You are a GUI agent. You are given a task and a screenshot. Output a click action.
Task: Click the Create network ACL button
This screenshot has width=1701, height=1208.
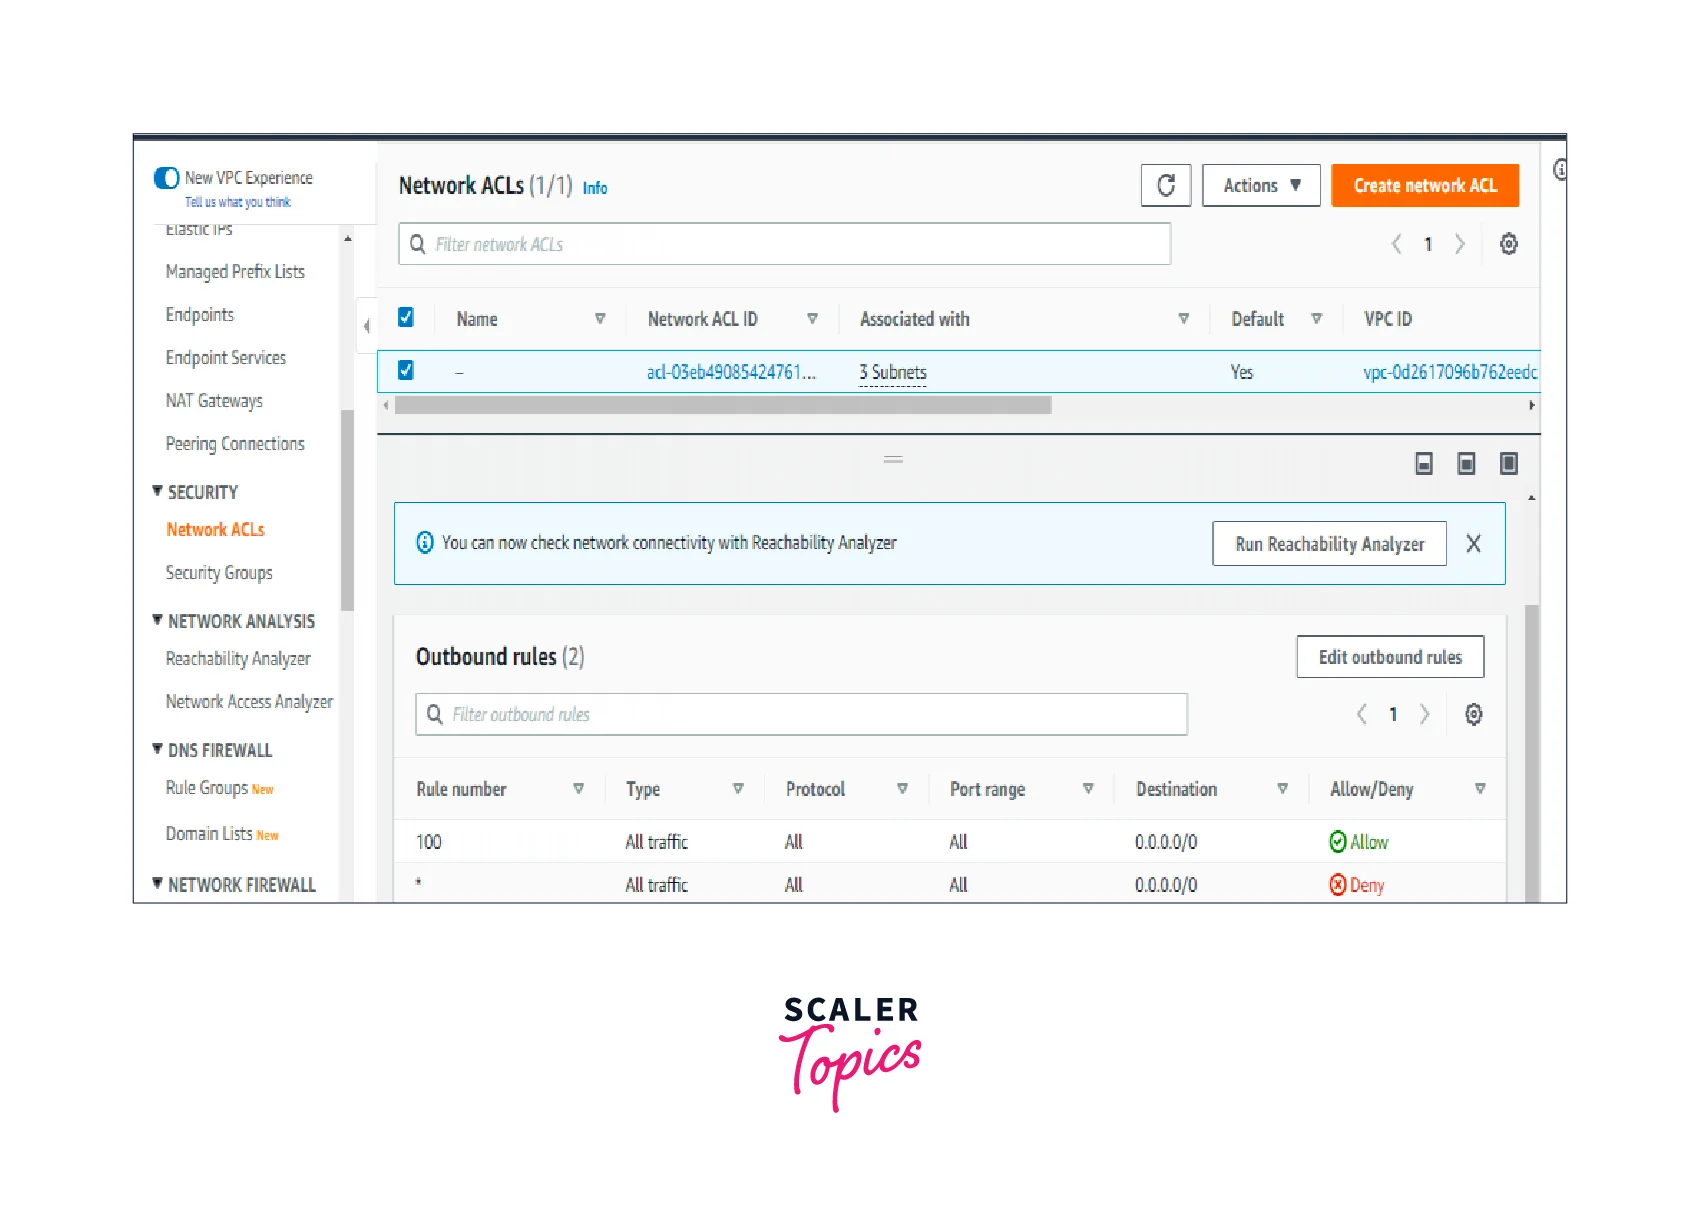(1424, 186)
